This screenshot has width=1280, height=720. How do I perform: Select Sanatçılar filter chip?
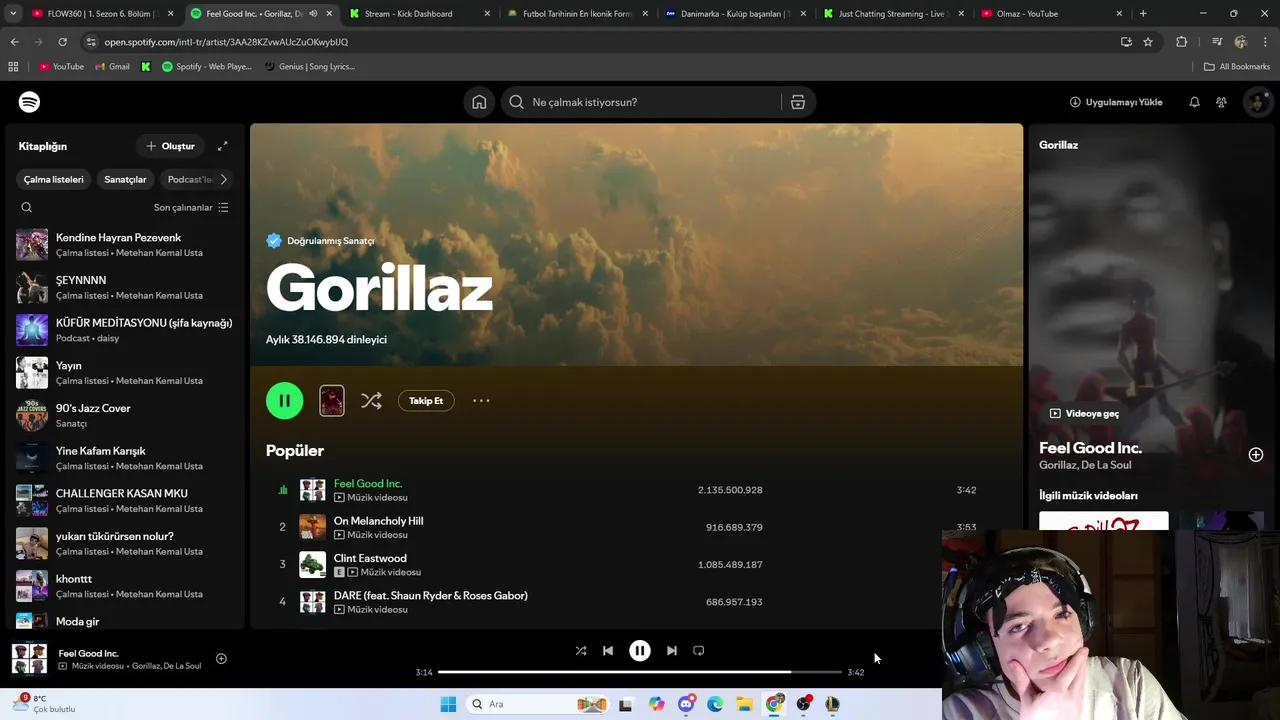125,180
